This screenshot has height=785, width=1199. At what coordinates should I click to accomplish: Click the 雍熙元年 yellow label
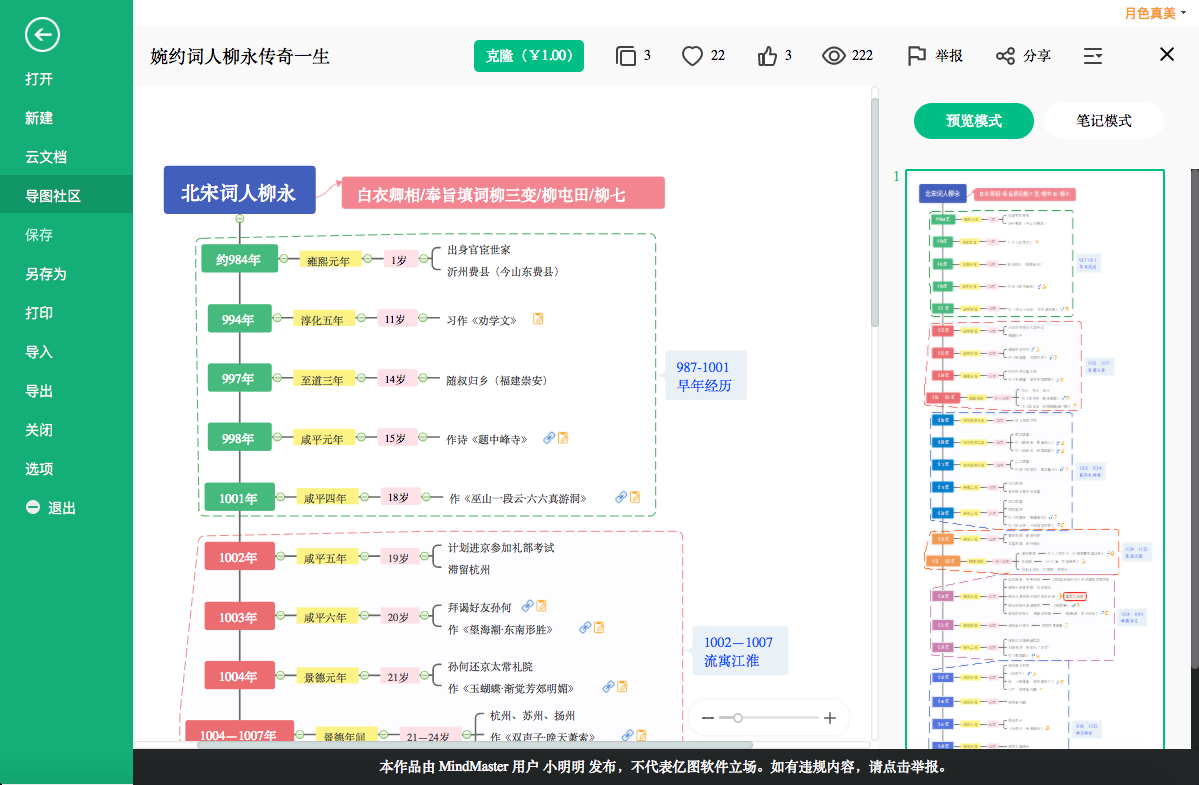328,260
